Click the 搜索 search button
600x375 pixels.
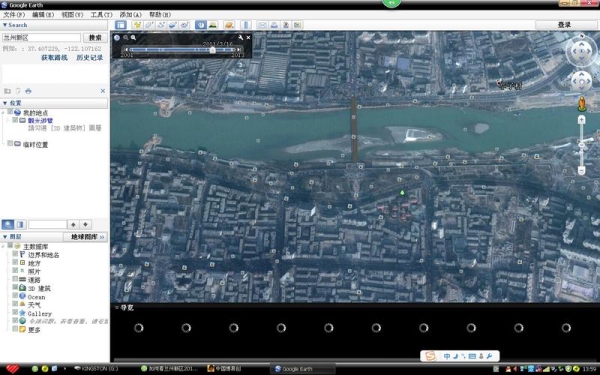95,38
